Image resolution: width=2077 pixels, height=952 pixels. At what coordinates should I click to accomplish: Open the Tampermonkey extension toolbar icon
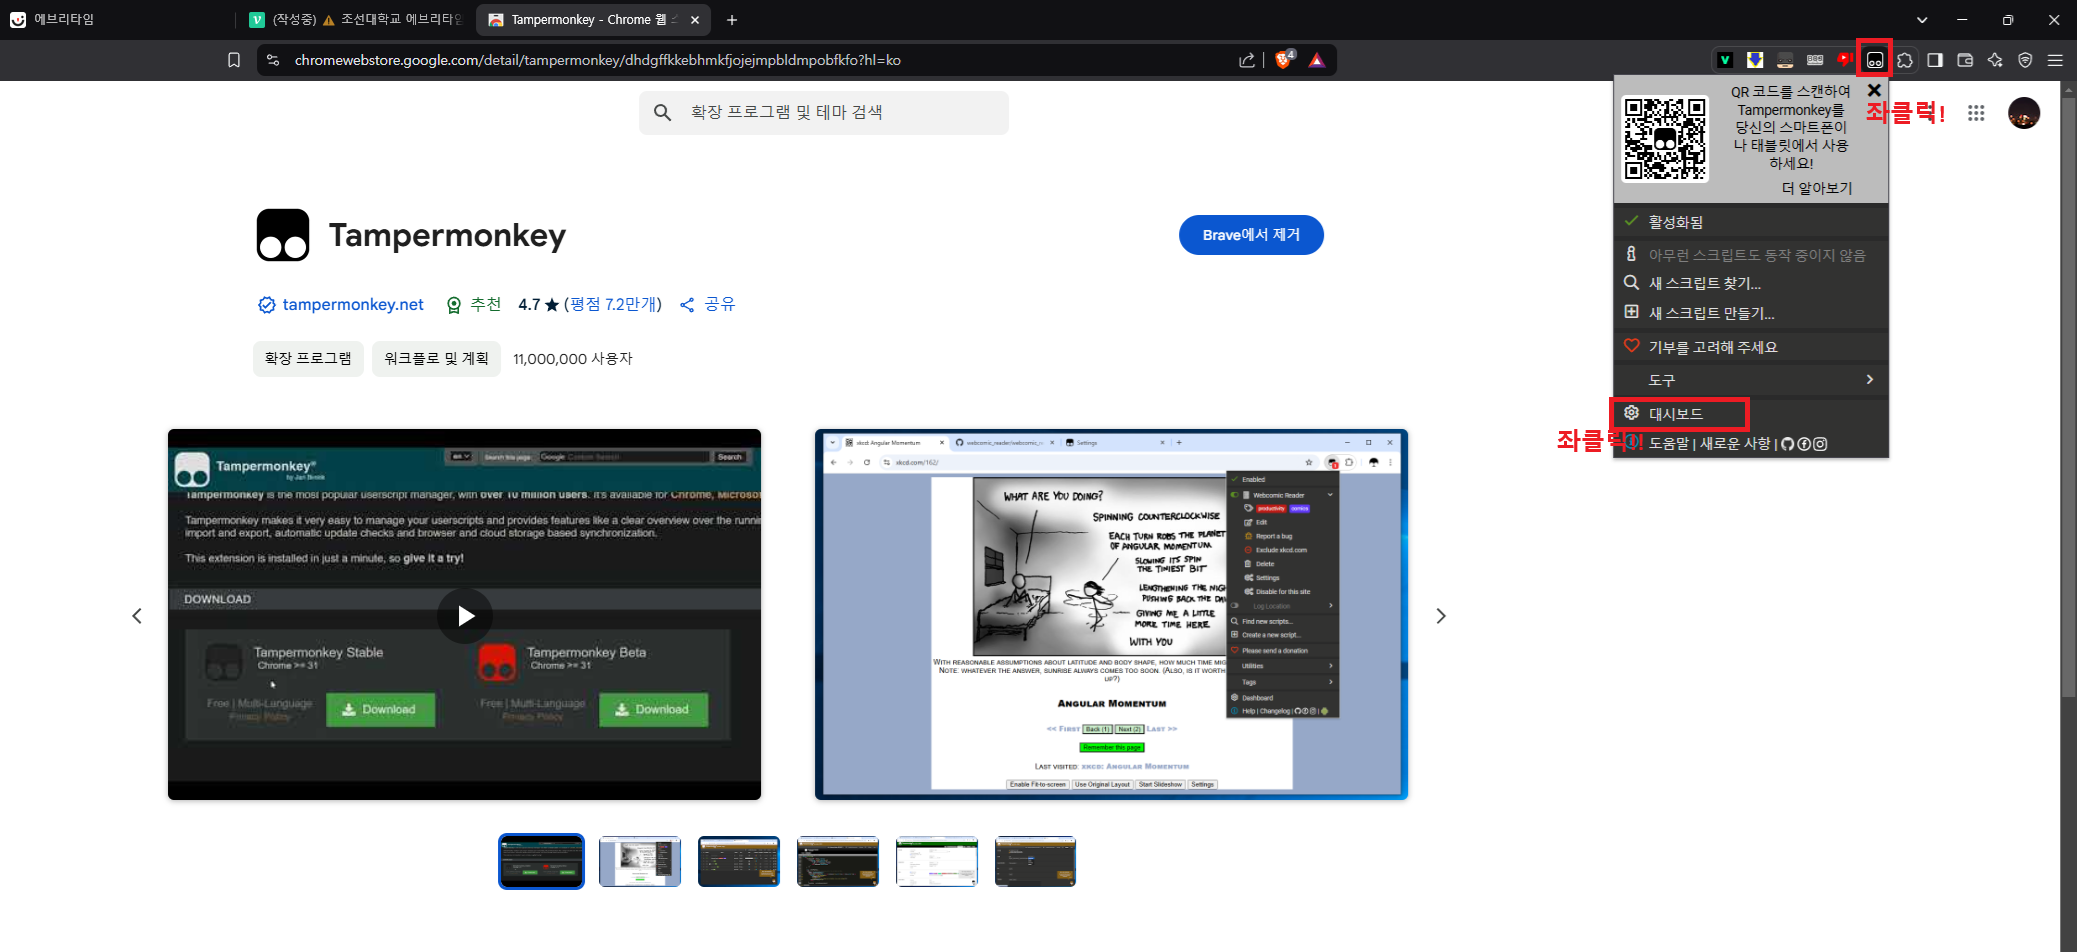[x=1875, y=60]
